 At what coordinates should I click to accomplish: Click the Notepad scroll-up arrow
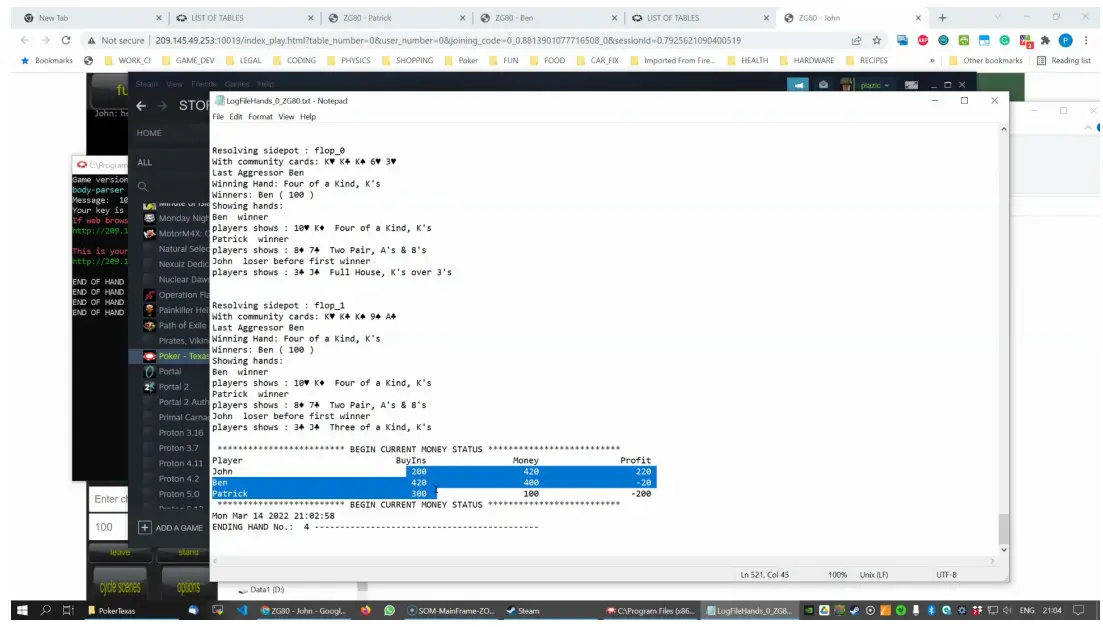coord(1004,129)
